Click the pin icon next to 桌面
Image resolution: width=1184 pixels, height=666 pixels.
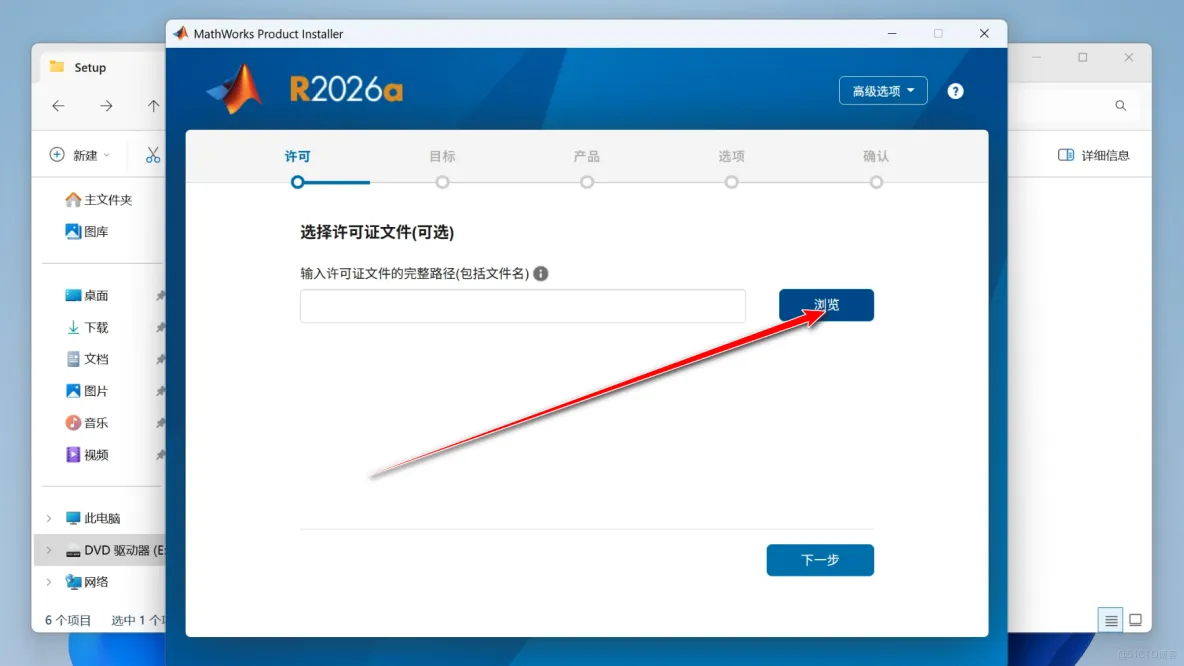pos(160,295)
